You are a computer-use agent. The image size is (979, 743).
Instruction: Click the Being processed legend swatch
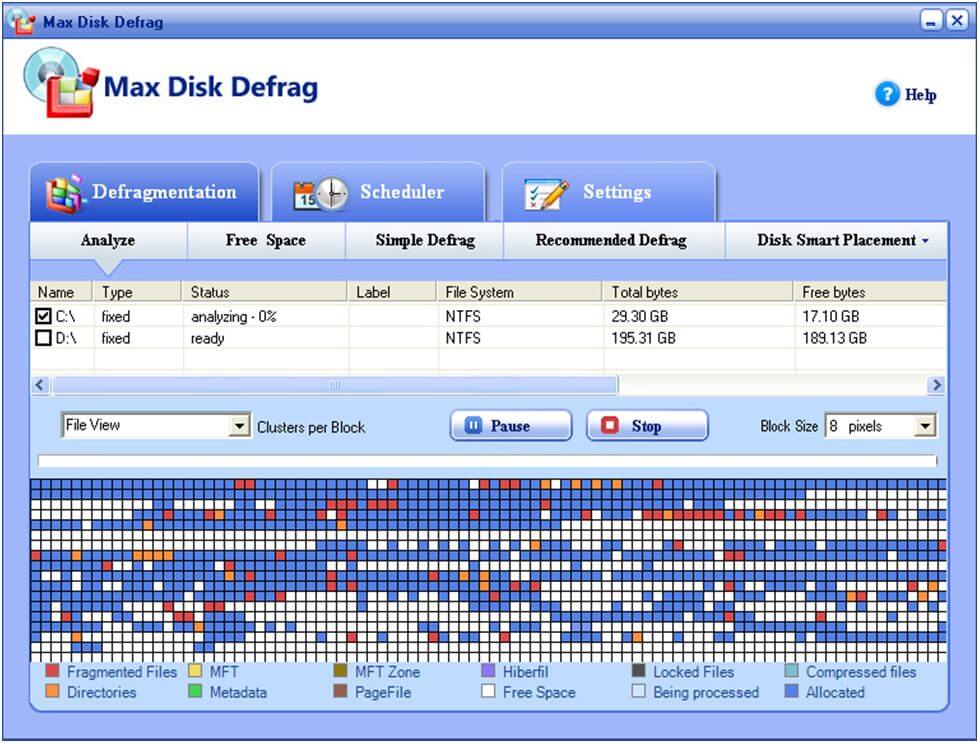click(x=638, y=691)
